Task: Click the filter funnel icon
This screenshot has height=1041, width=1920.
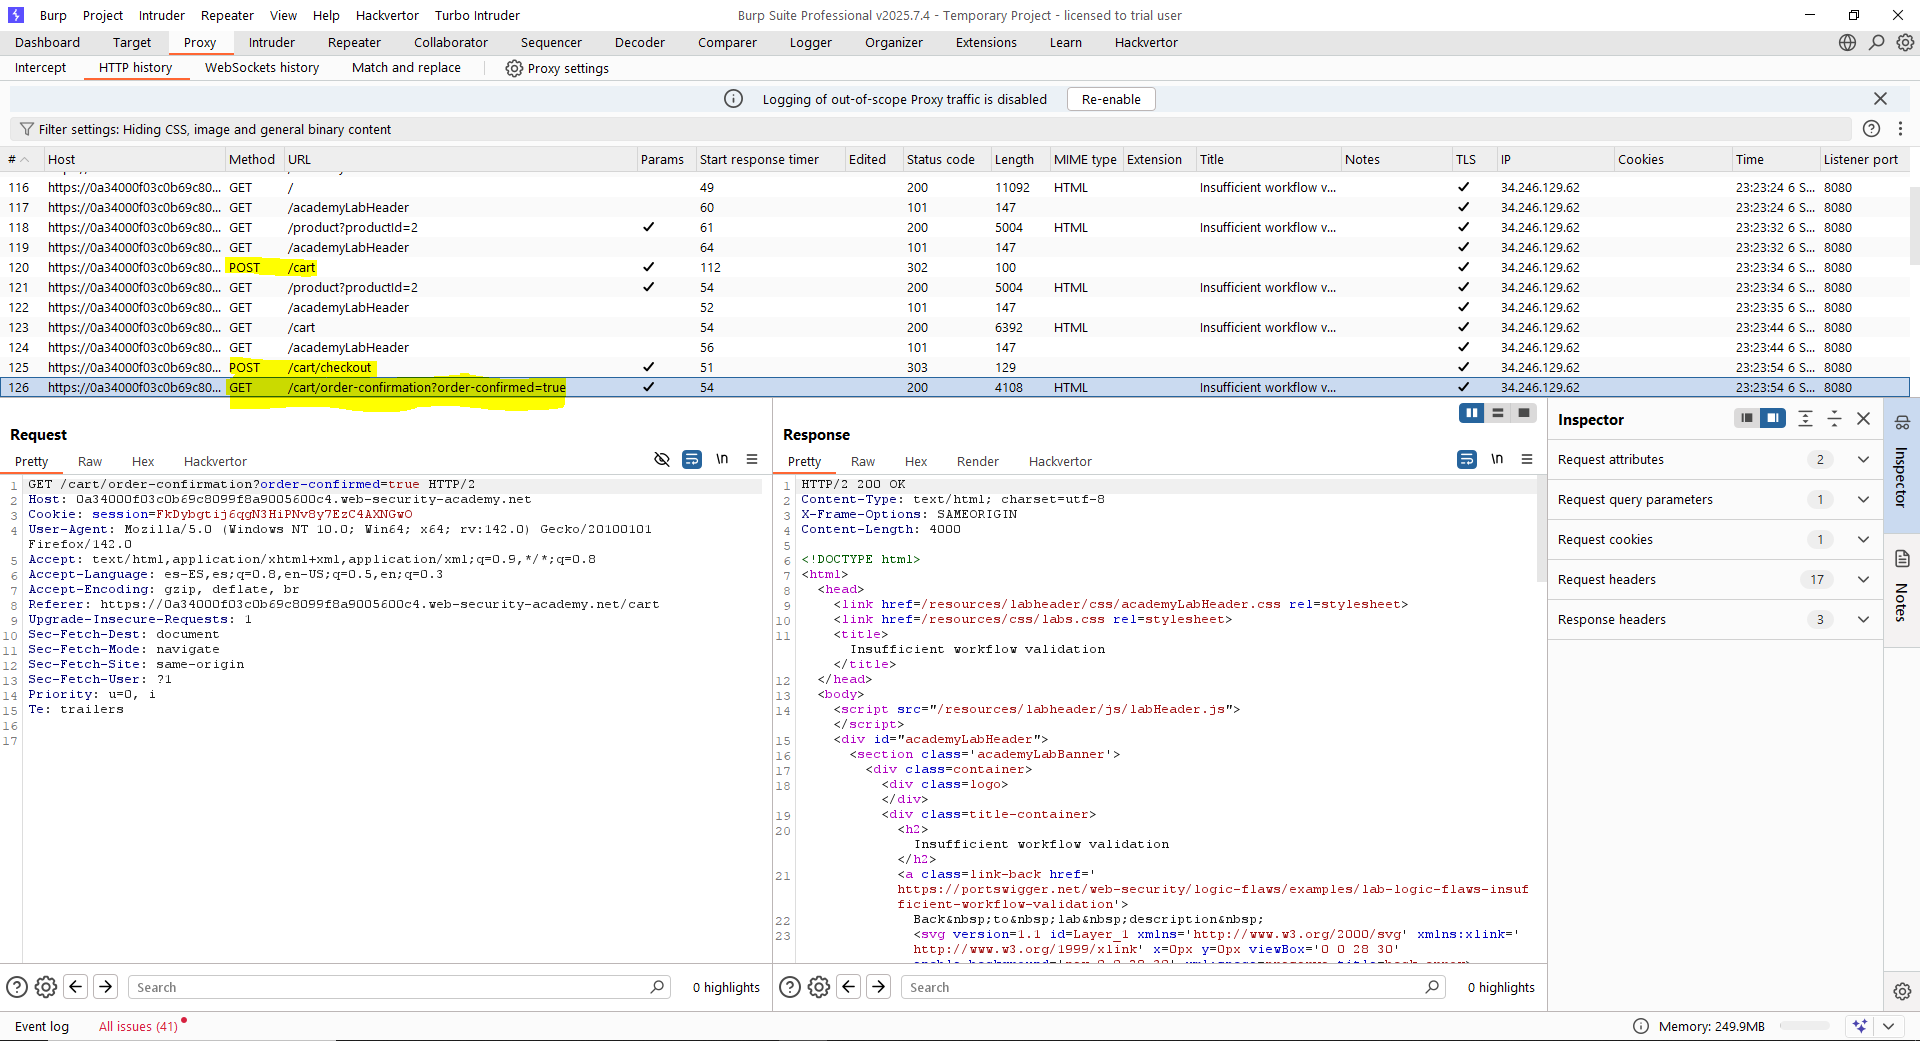Action: tap(27, 129)
